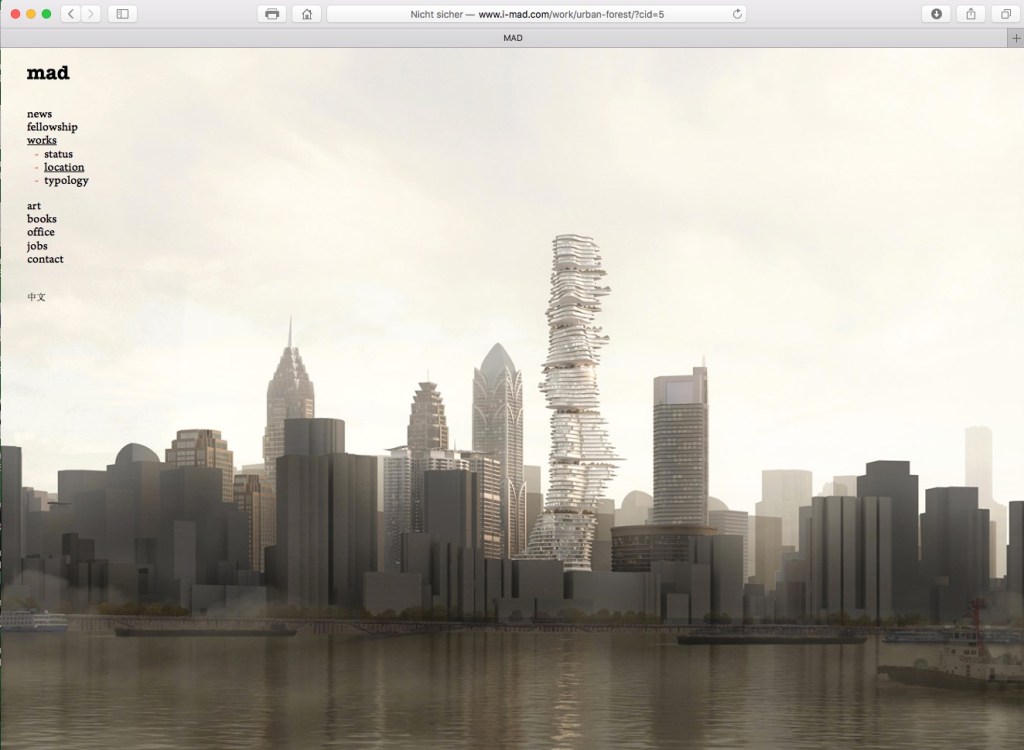Viewport: 1024px width, 750px height.
Task: Click the mad logo
Action: point(48,73)
